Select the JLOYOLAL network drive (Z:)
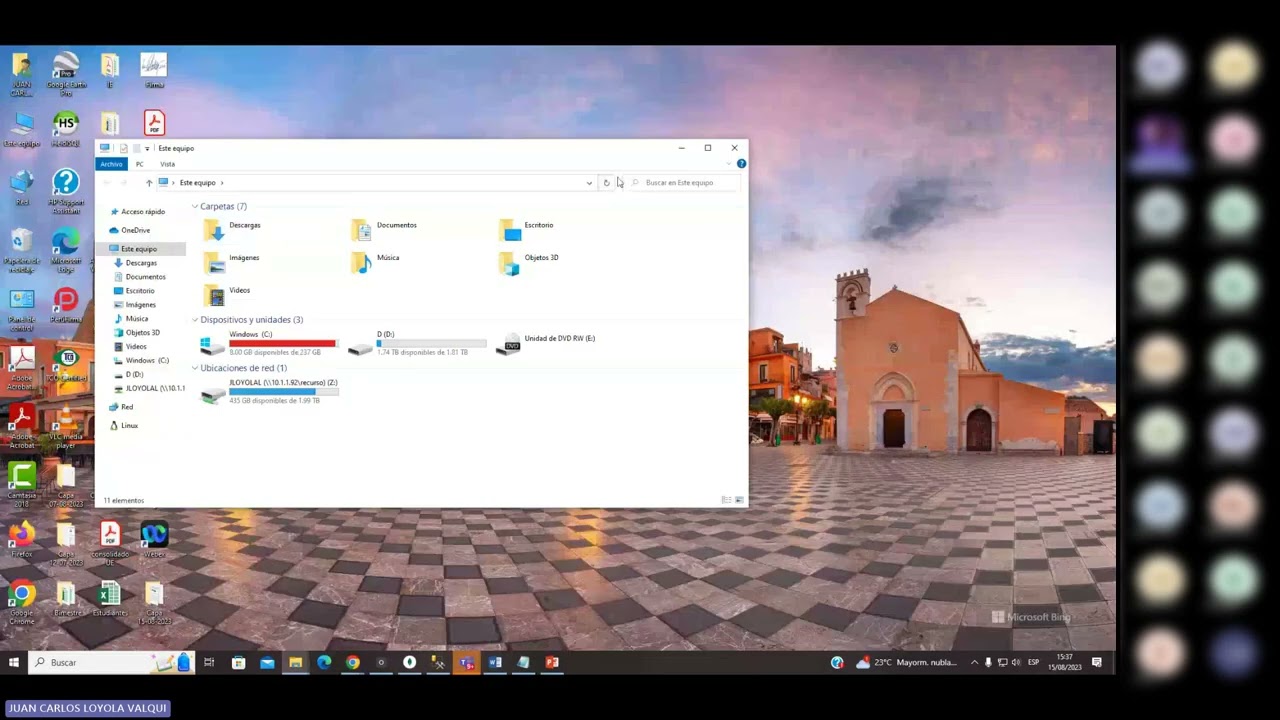The image size is (1280, 720). 269,392
